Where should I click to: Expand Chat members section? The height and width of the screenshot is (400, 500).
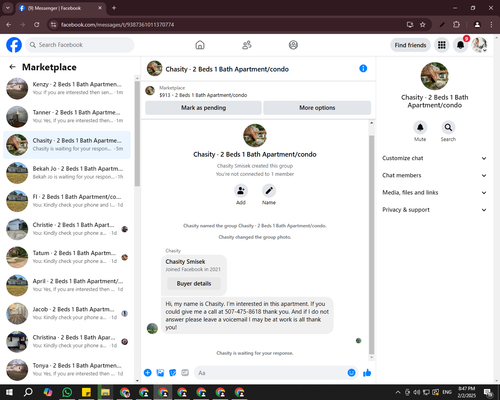tap(434, 175)
